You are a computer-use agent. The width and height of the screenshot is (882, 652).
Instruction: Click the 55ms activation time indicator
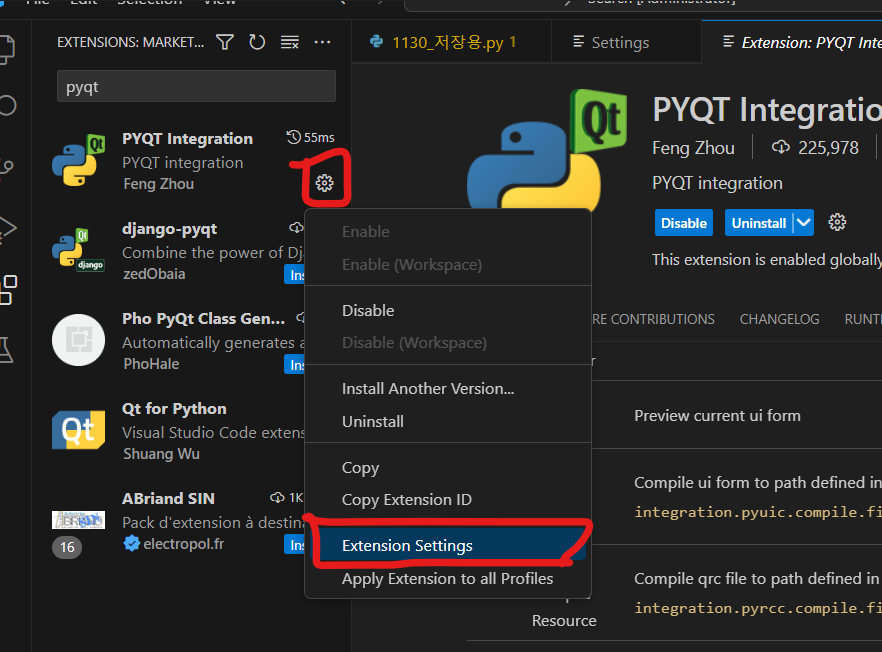[x=310, y=137]
